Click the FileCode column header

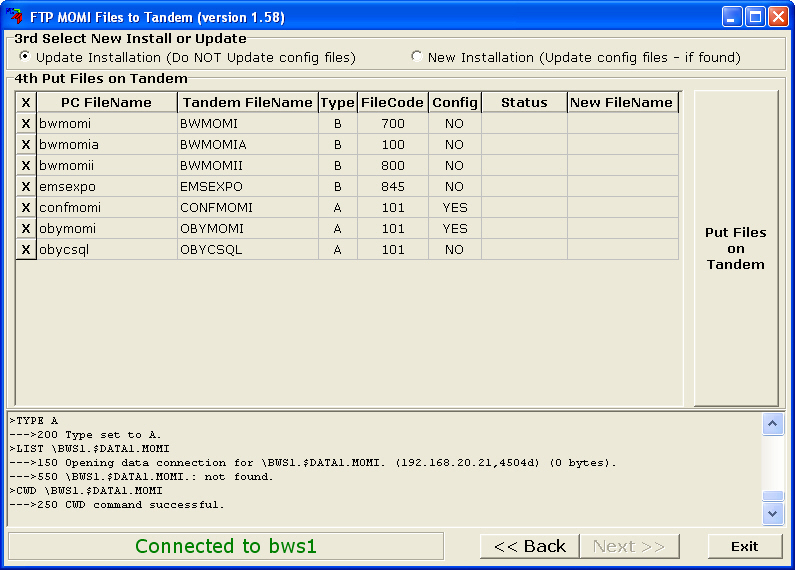(392, 102)
